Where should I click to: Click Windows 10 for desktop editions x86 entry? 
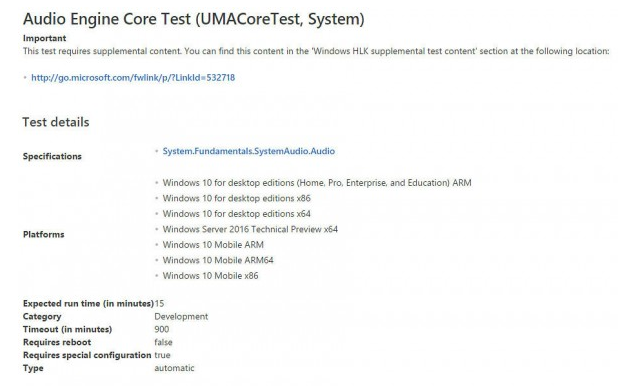pos(236,199)
